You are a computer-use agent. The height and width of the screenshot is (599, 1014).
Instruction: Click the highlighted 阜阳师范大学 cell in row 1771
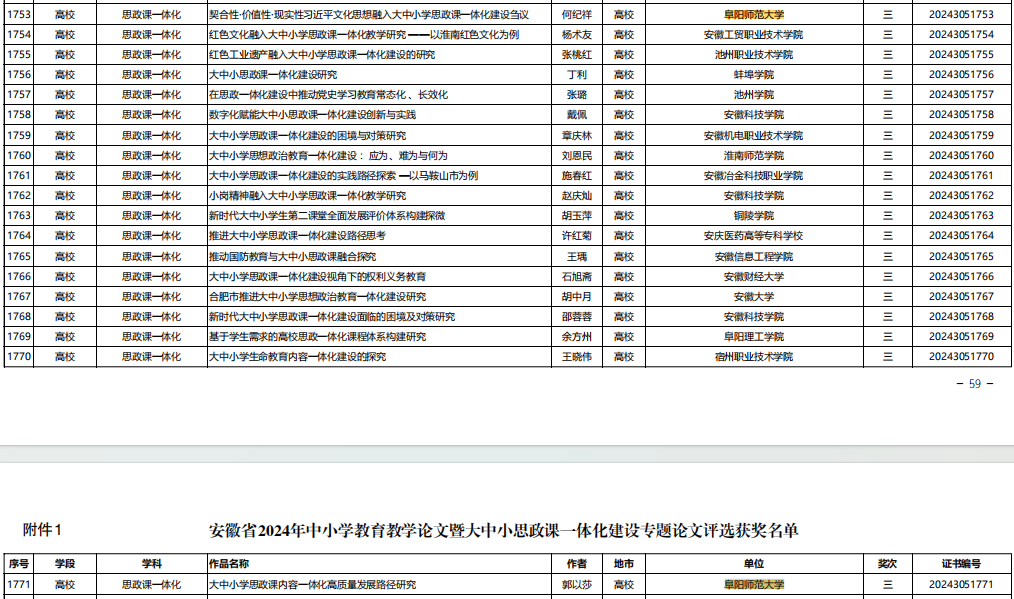tap(753, 585)
